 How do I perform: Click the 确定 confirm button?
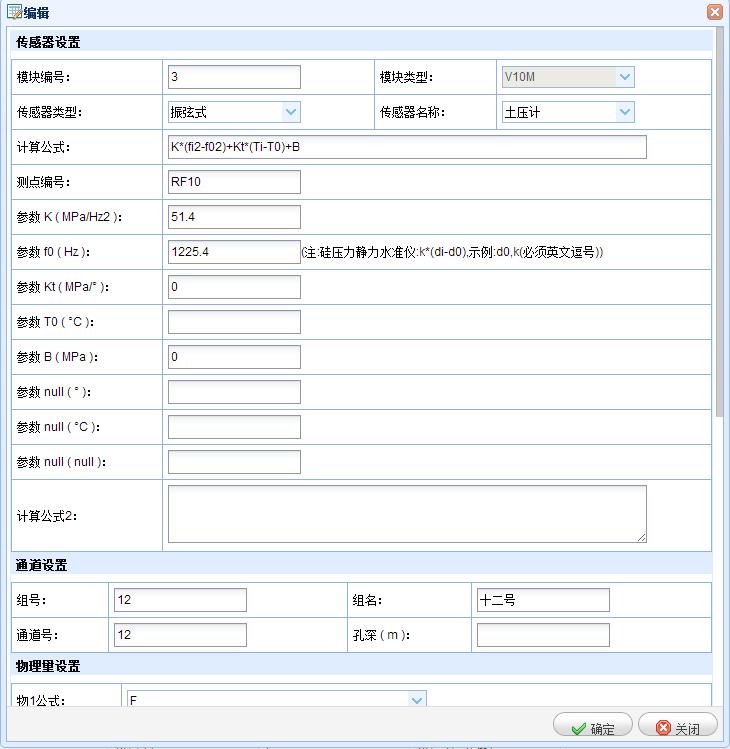click(592, 728)
